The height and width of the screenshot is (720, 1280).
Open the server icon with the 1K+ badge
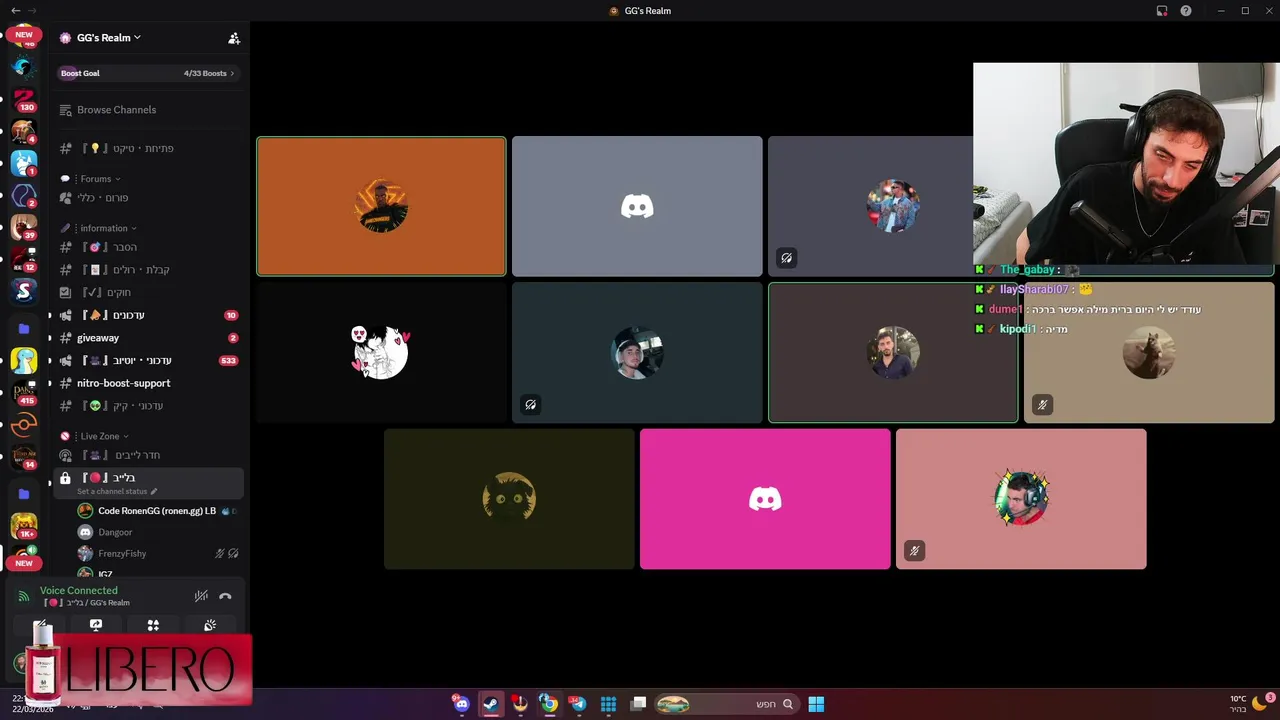[24, 526]
